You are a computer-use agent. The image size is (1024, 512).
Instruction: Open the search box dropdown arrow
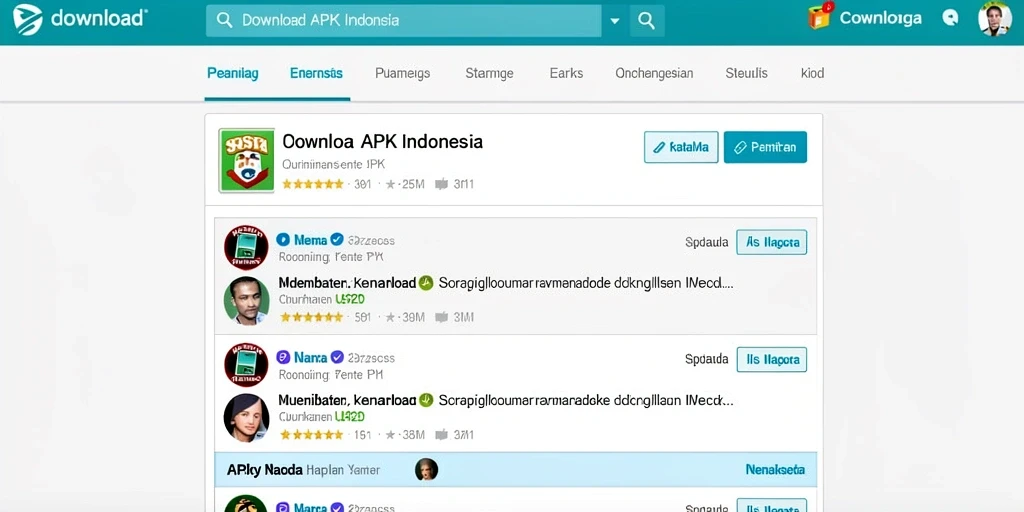tap(615, 21)
